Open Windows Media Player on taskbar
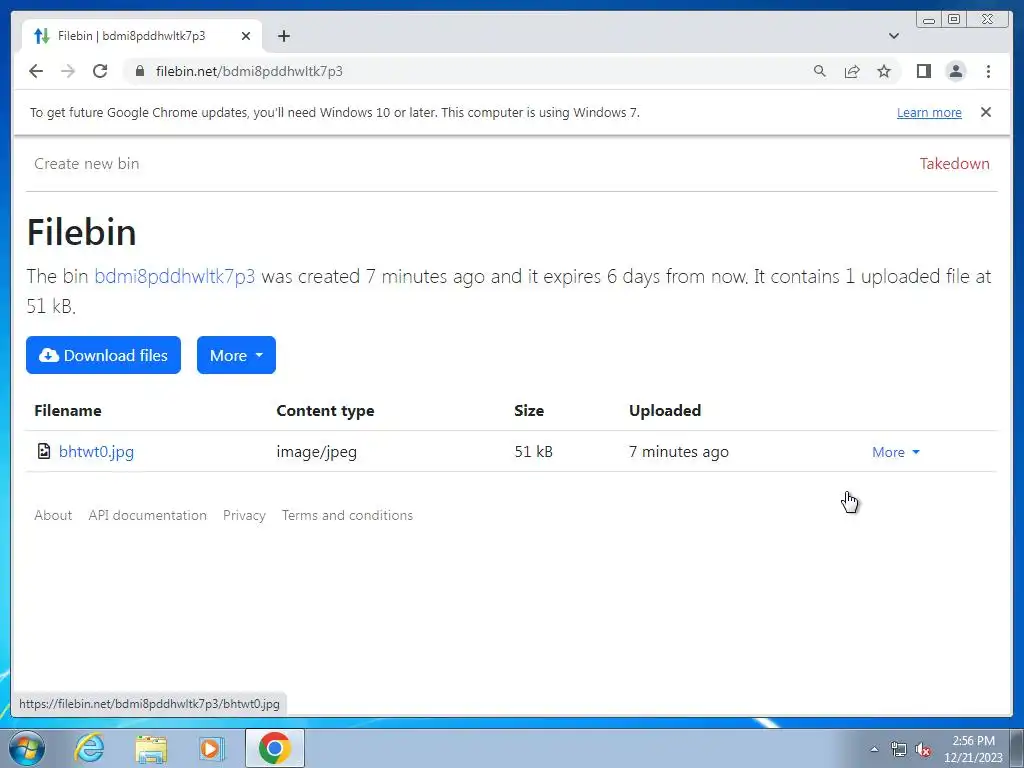The image size is (1024, 768). pyautogui.click(x=210, y=748)
